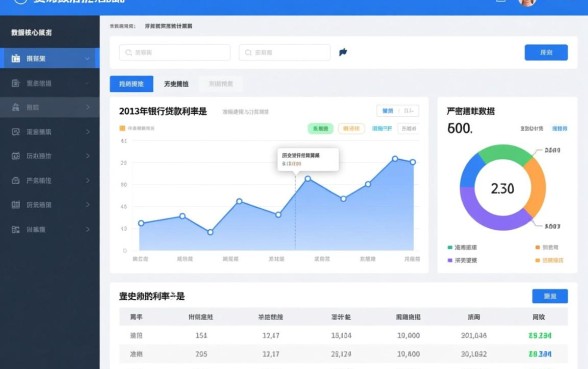Click the fifth sidebar item's icon
The width and height of the screenshot is (588, 369).
click(x=16, y=156)
